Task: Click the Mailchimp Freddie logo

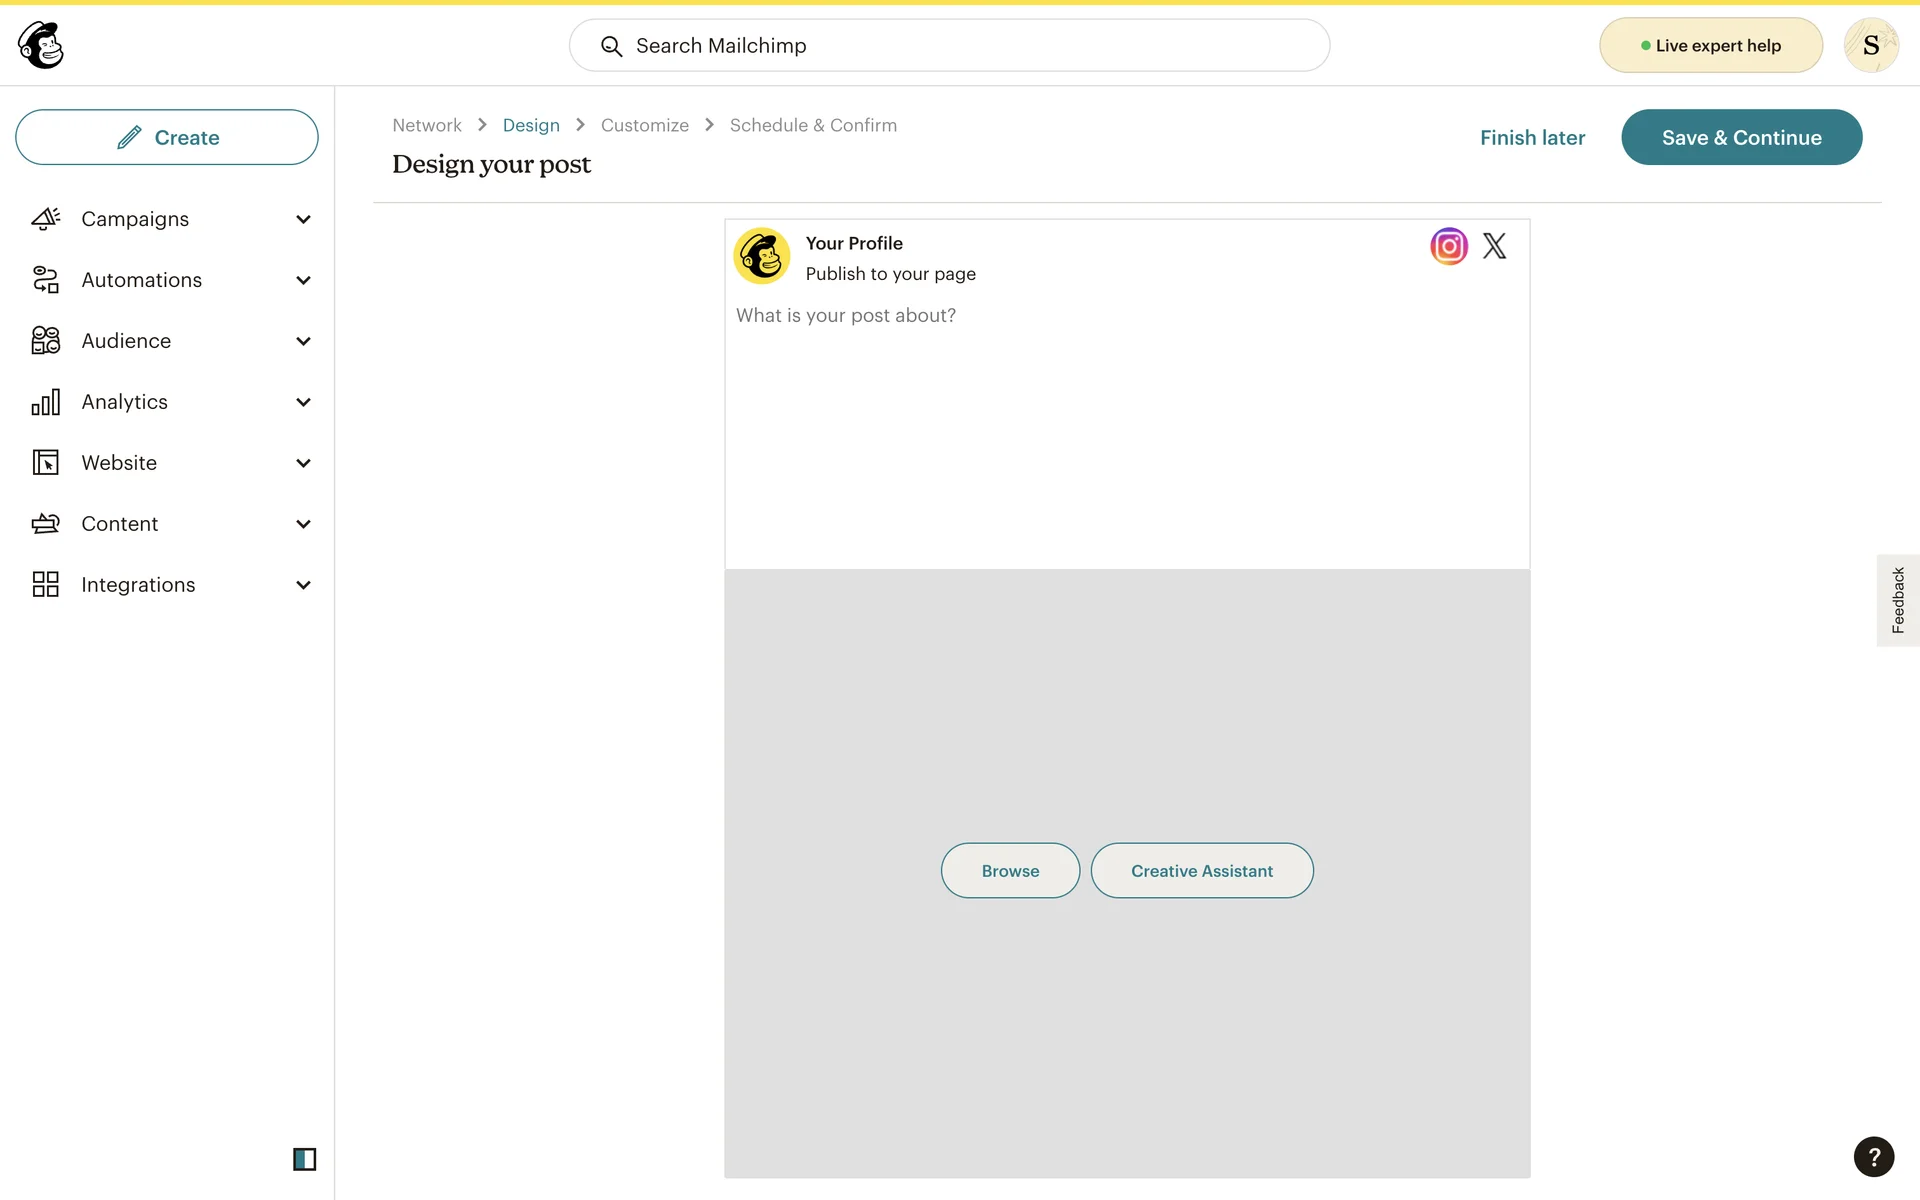Action: (41, 45)
